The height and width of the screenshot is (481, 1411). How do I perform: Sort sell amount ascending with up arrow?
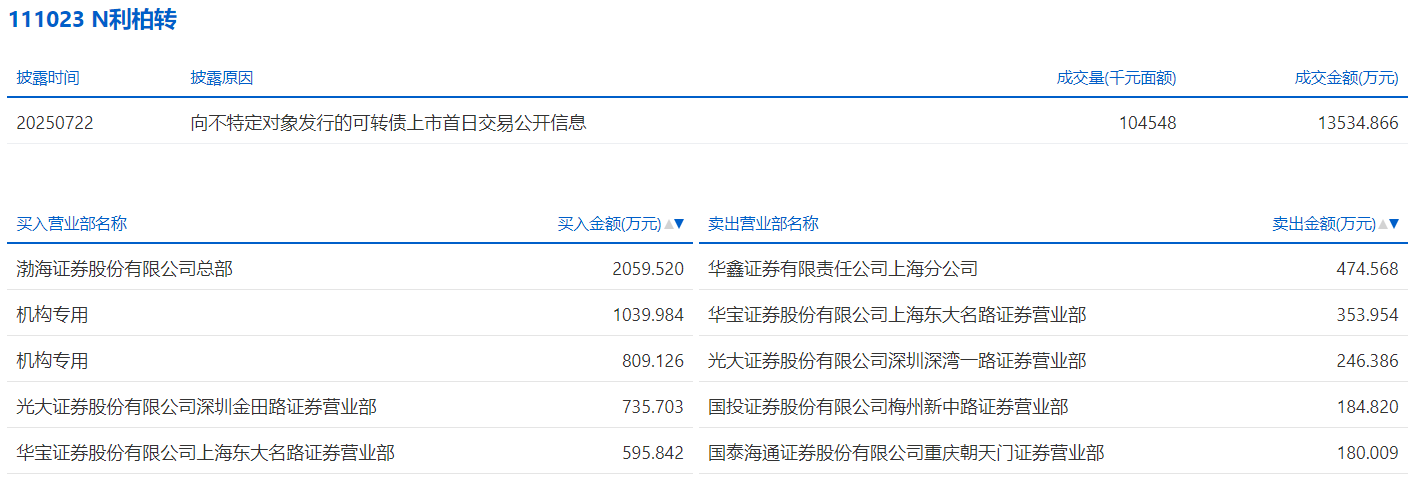click(1383, 224)
